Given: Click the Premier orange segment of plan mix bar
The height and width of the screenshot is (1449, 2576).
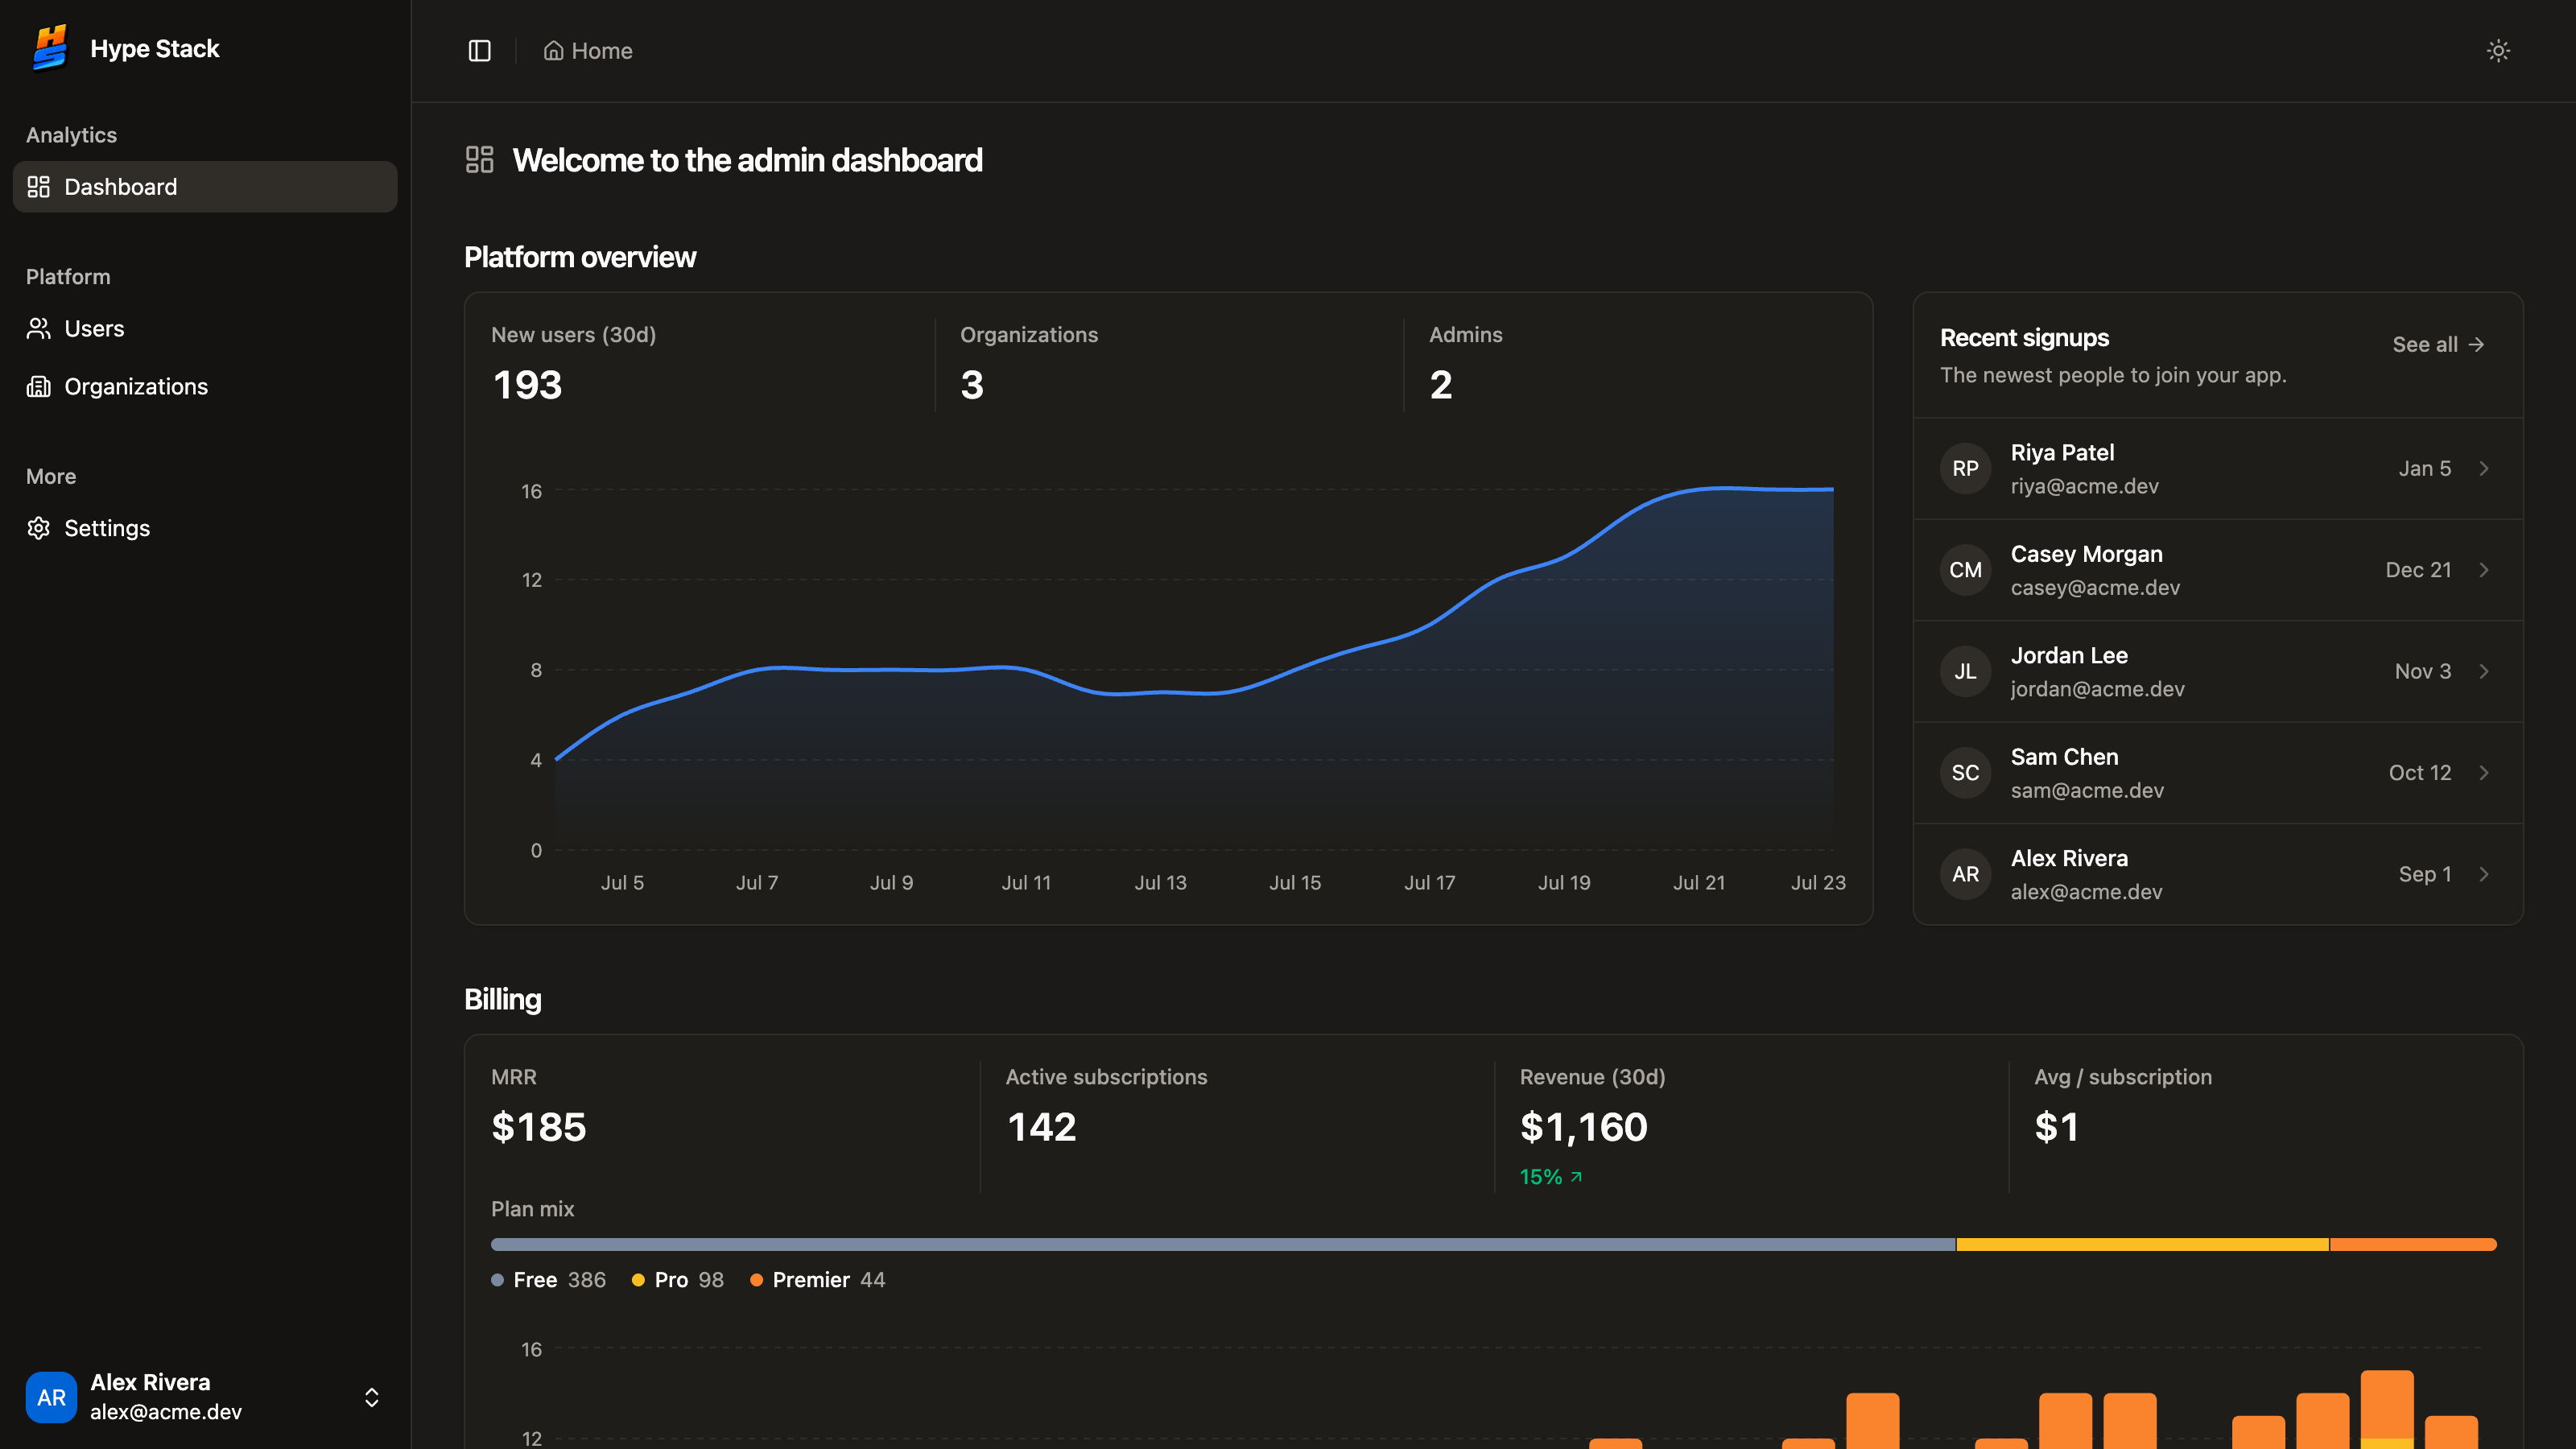Looking at the screenshot, I should (2413, 1245).
